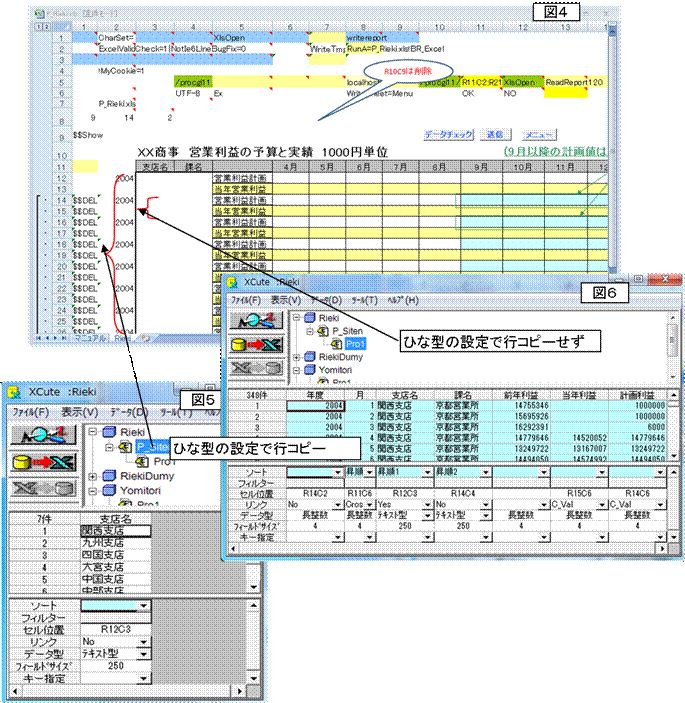The width and height of the screenshot is (685, 703).
Task: Click データチェック button in Excel sheet
Action: click(x=449, y=135)
